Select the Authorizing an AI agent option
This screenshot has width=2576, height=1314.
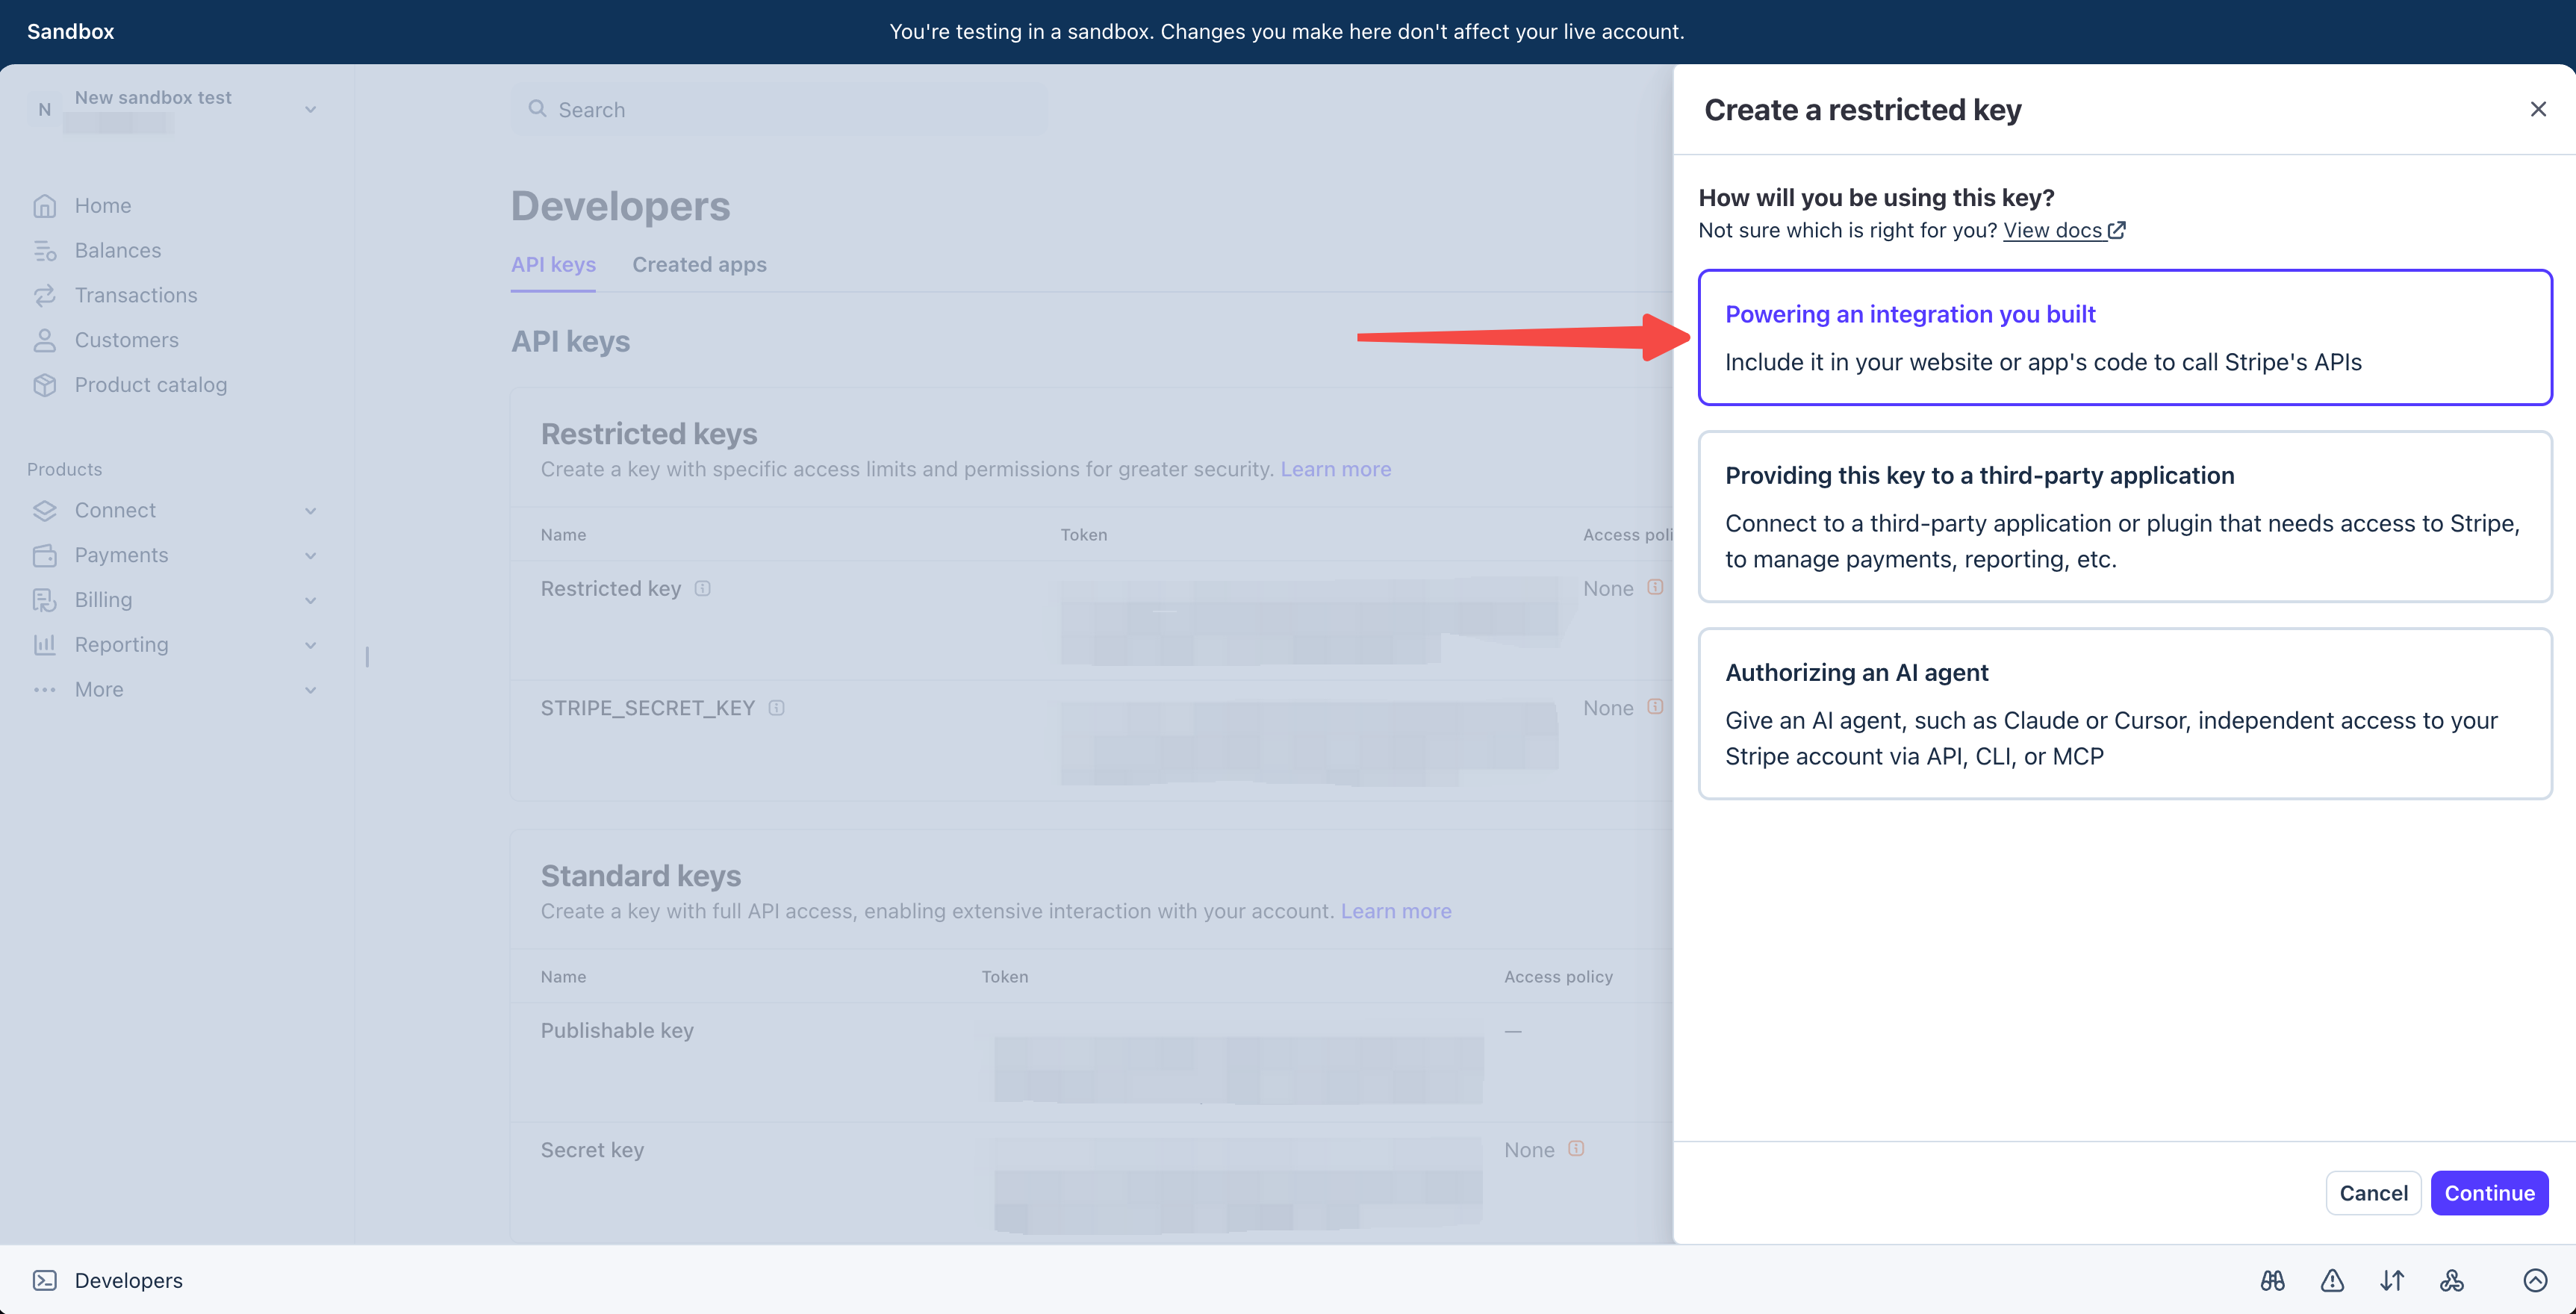[2125, 713]
